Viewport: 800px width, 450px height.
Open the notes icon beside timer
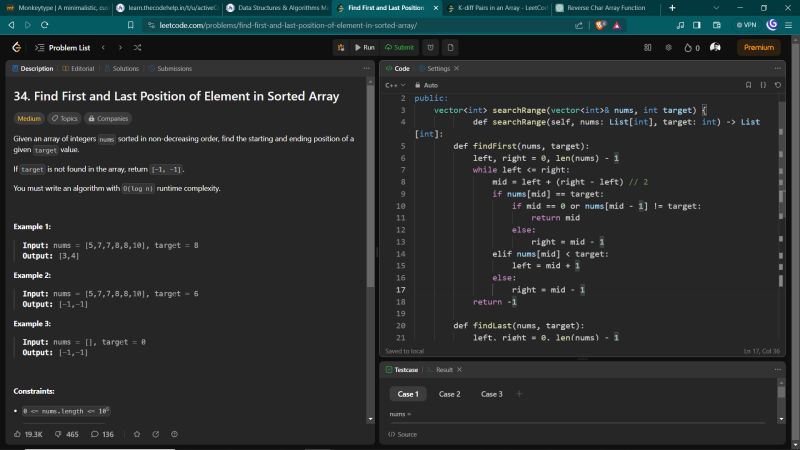pyautogui.click(x=451, y=47)
